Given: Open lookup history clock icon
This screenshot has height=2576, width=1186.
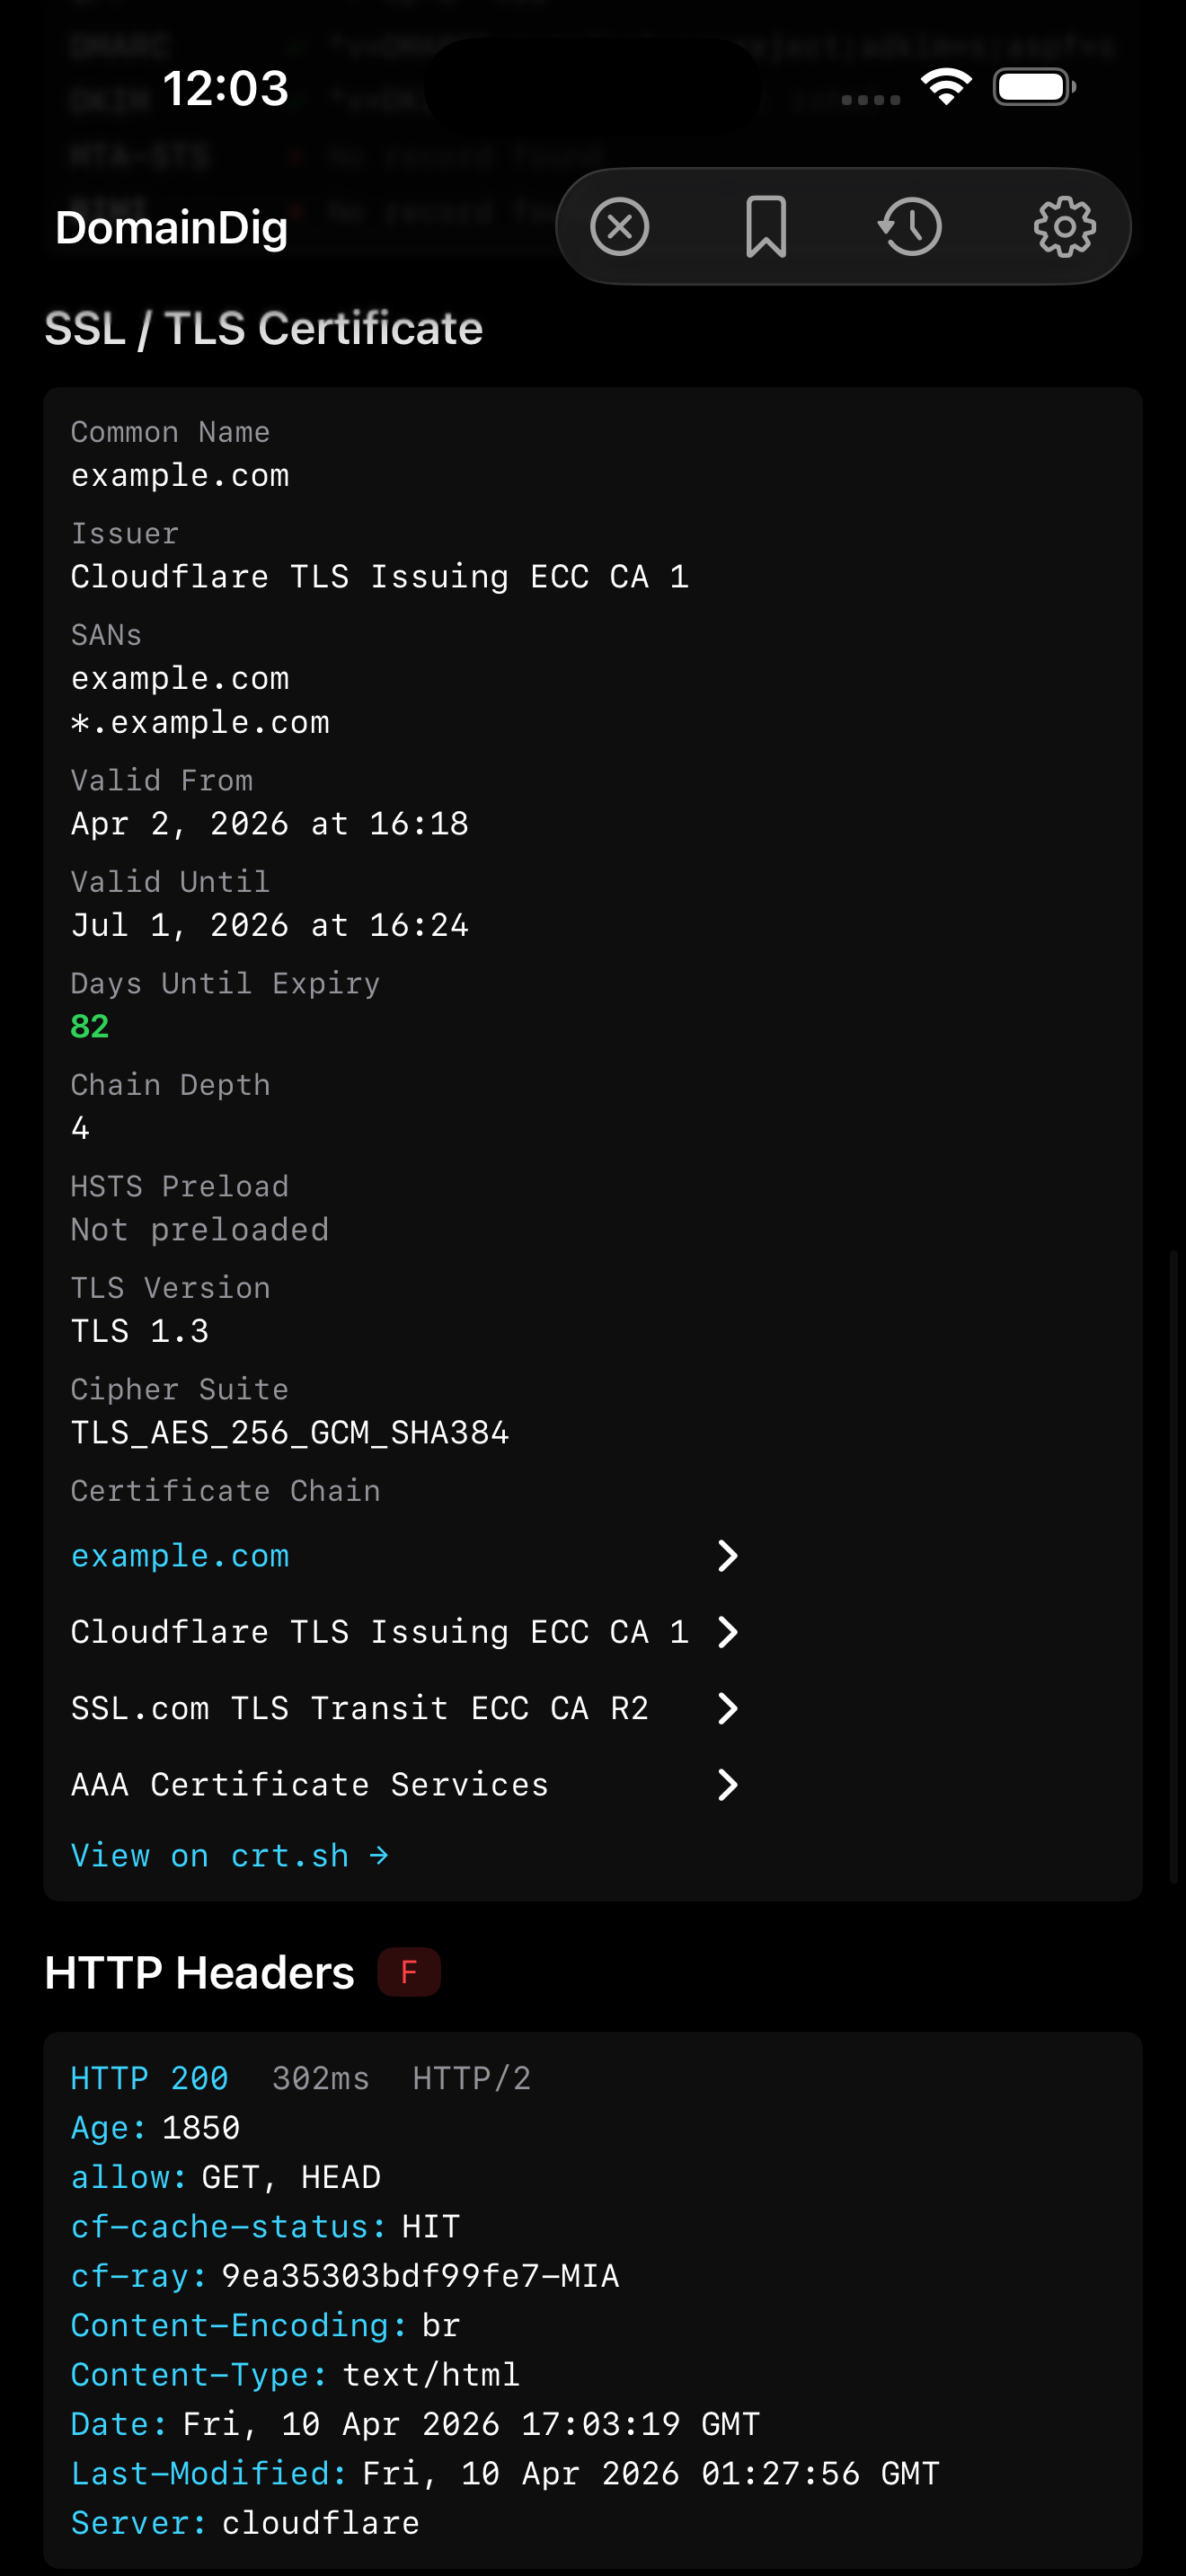Looking at the screenshot, I should click(910, 227).
